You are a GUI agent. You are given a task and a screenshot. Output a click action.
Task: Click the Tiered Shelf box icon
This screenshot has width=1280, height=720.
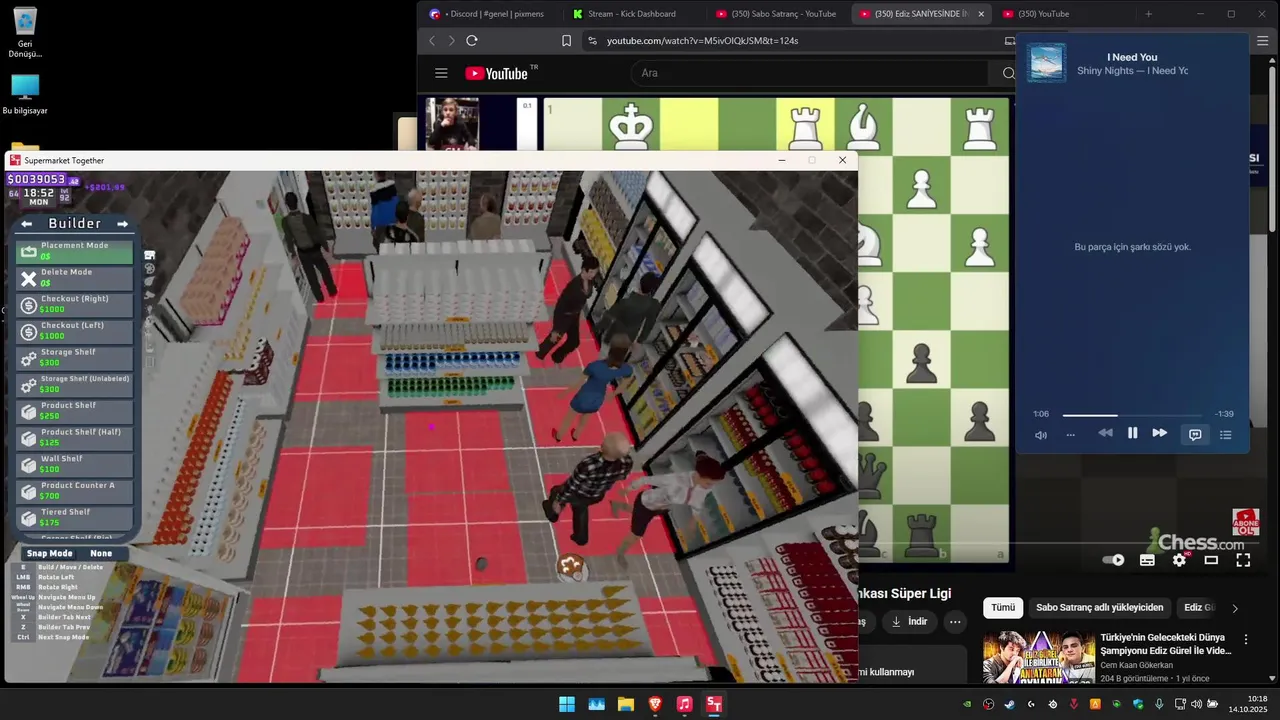click(x=28, y=518)
